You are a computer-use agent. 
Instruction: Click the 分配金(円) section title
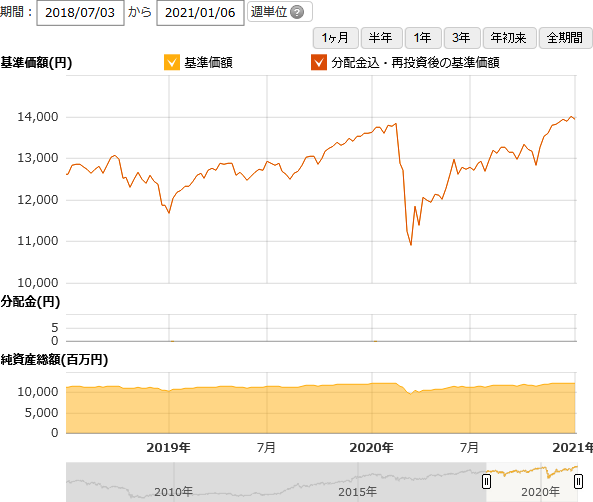30,302
